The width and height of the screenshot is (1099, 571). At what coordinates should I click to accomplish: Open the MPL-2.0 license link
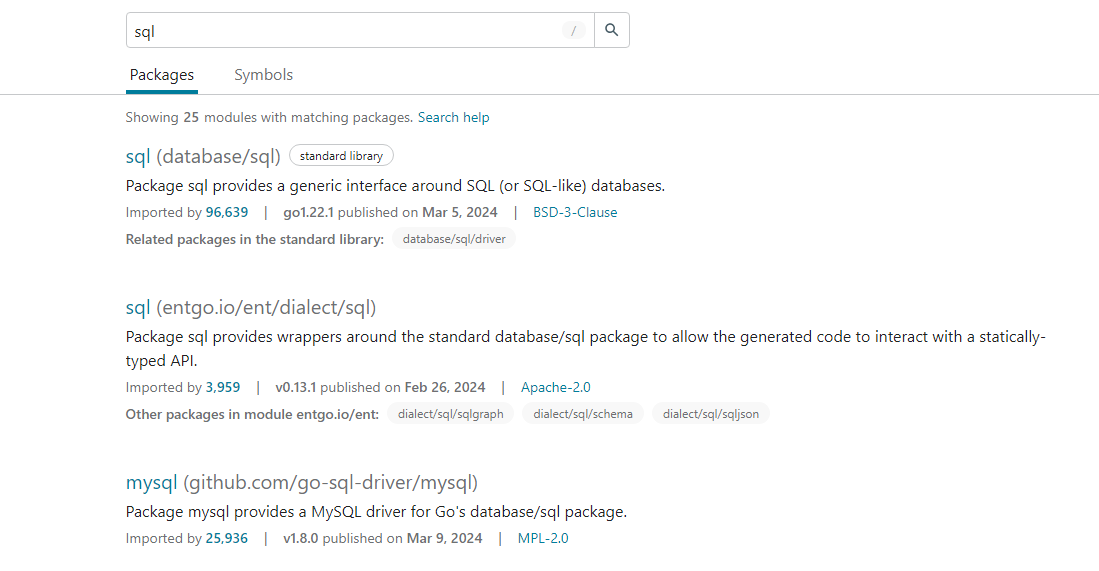click(543, 539)
